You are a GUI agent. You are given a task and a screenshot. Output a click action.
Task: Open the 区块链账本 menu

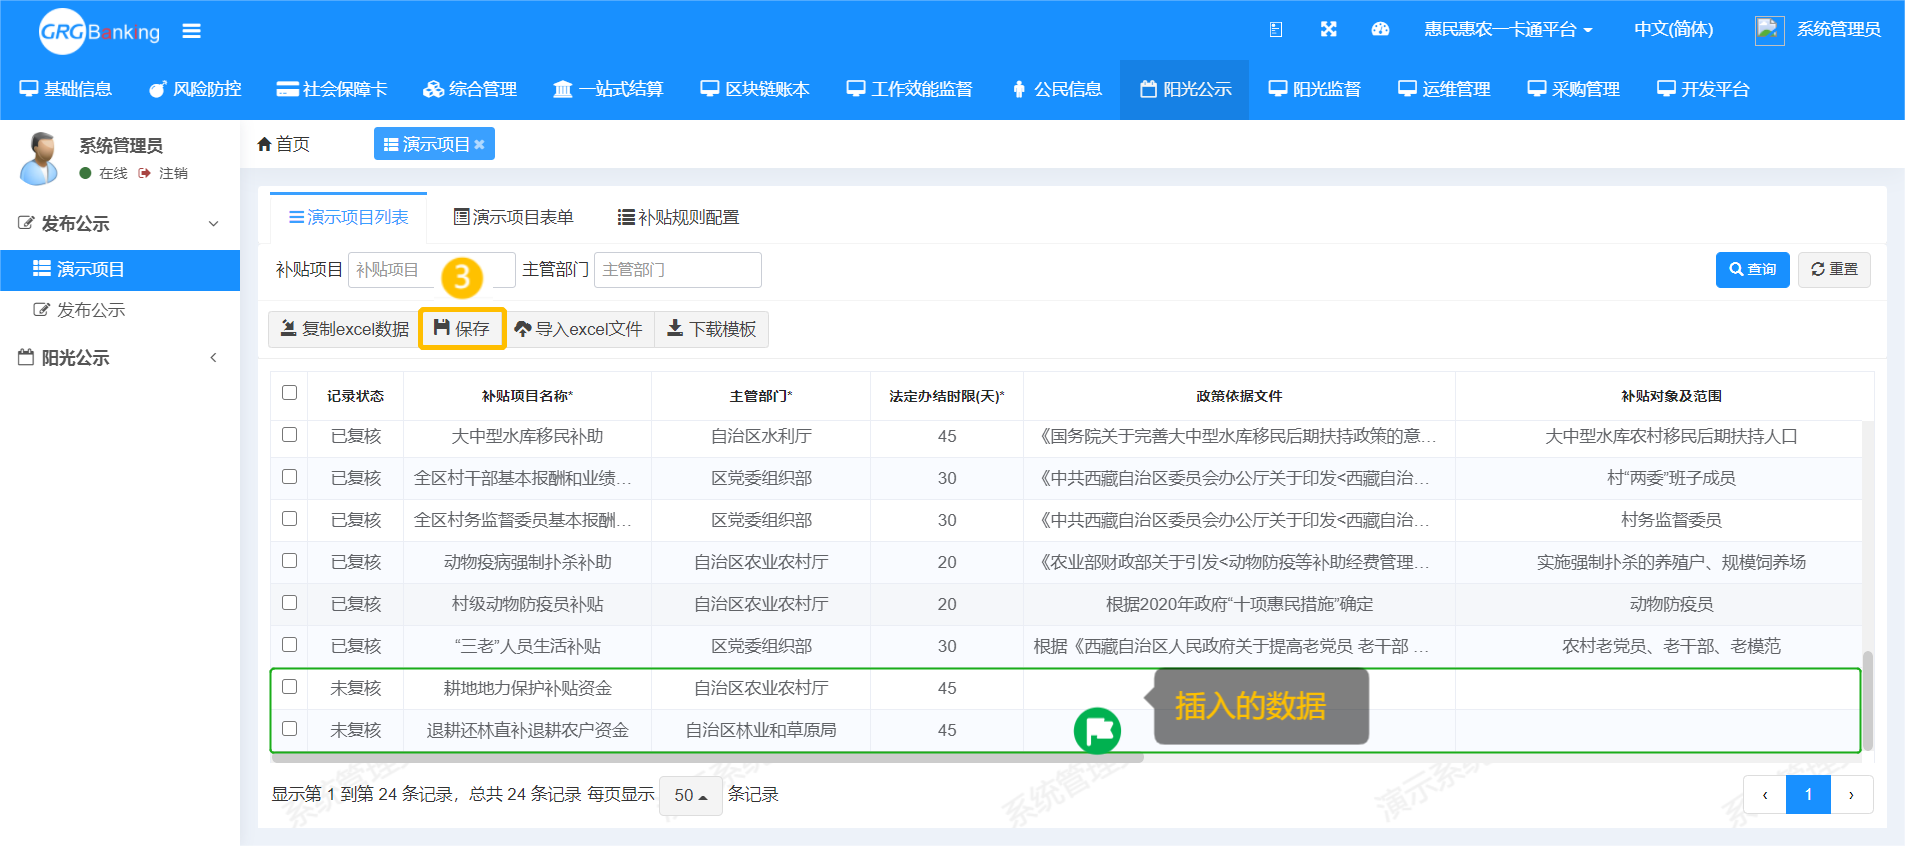click(x=754, y=89)
